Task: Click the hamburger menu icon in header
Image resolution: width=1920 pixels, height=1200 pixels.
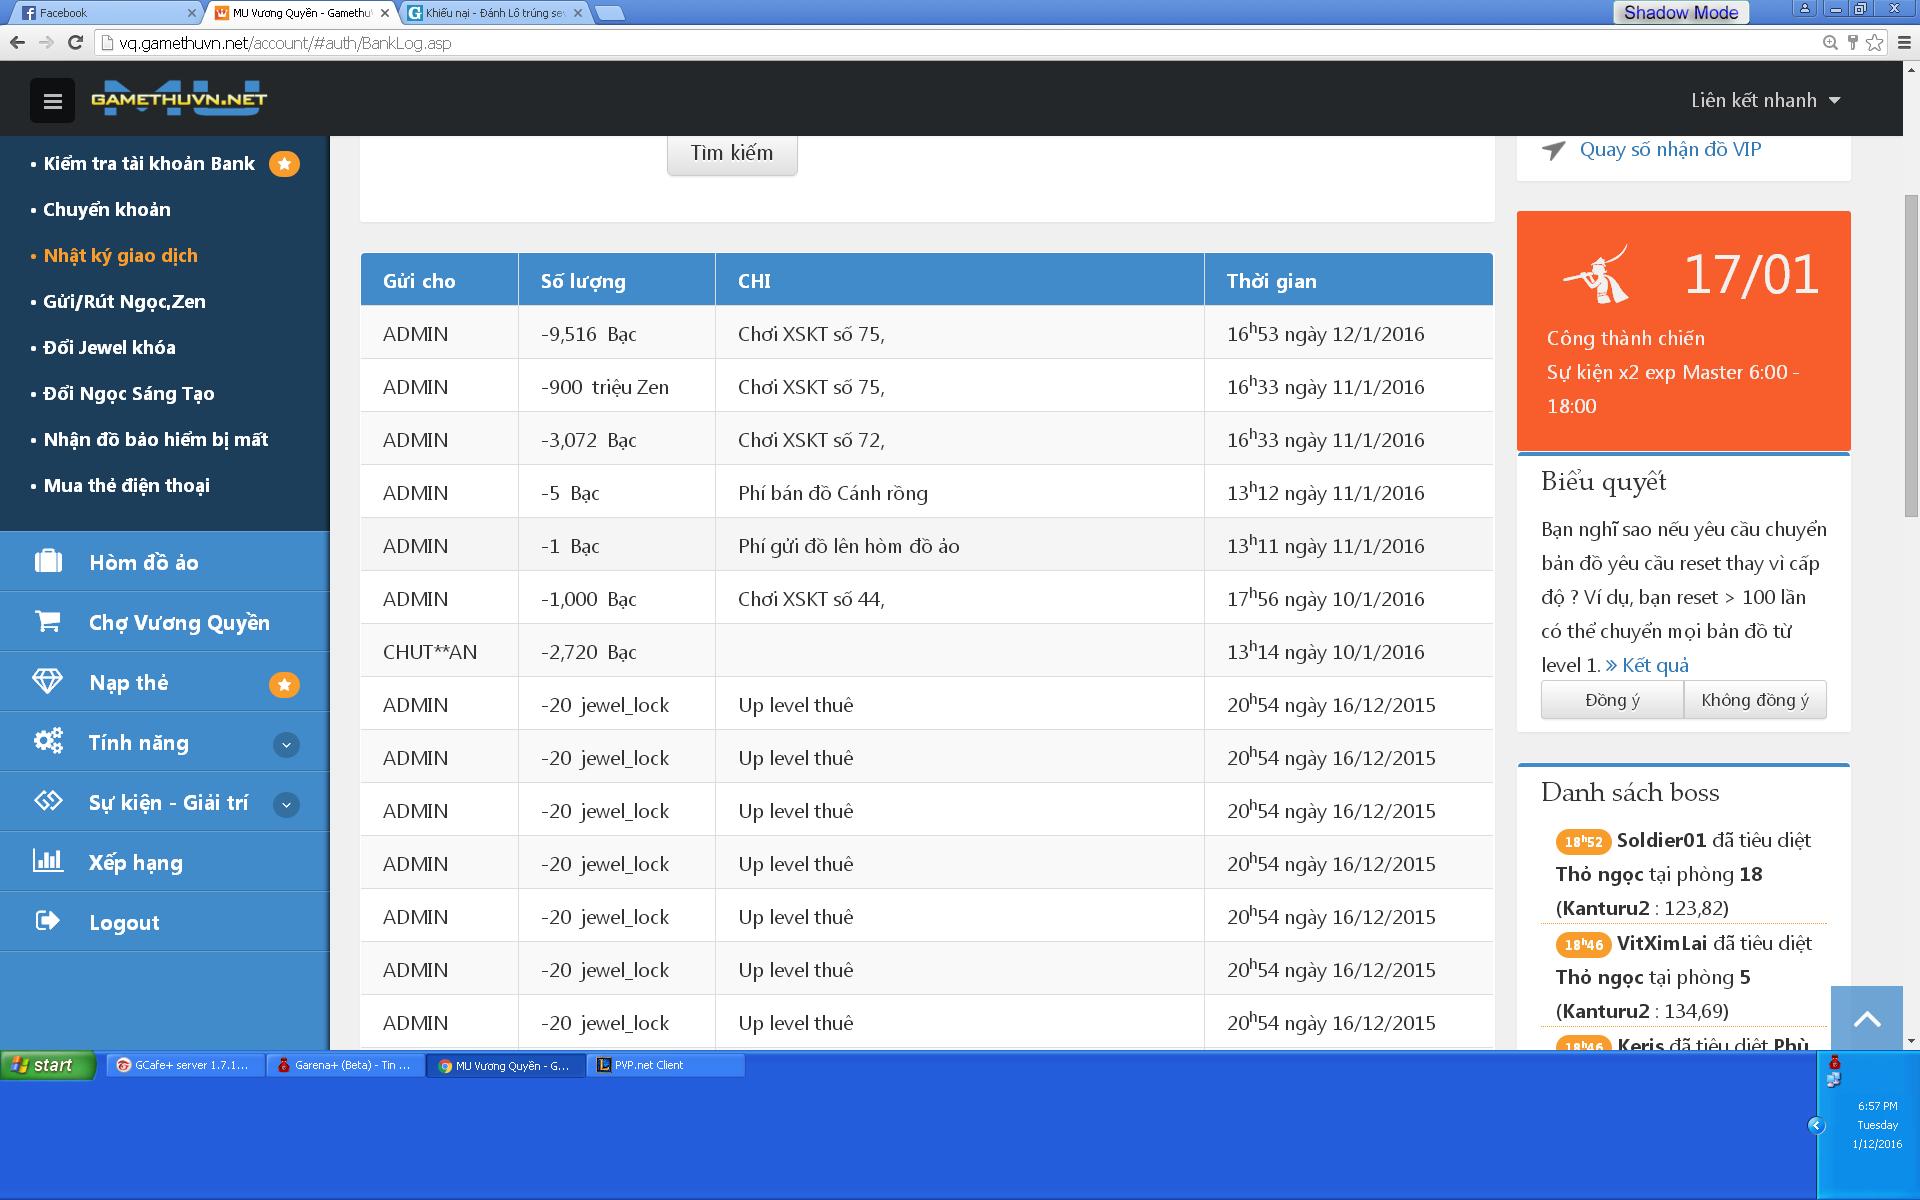Action: pos(52,101)
